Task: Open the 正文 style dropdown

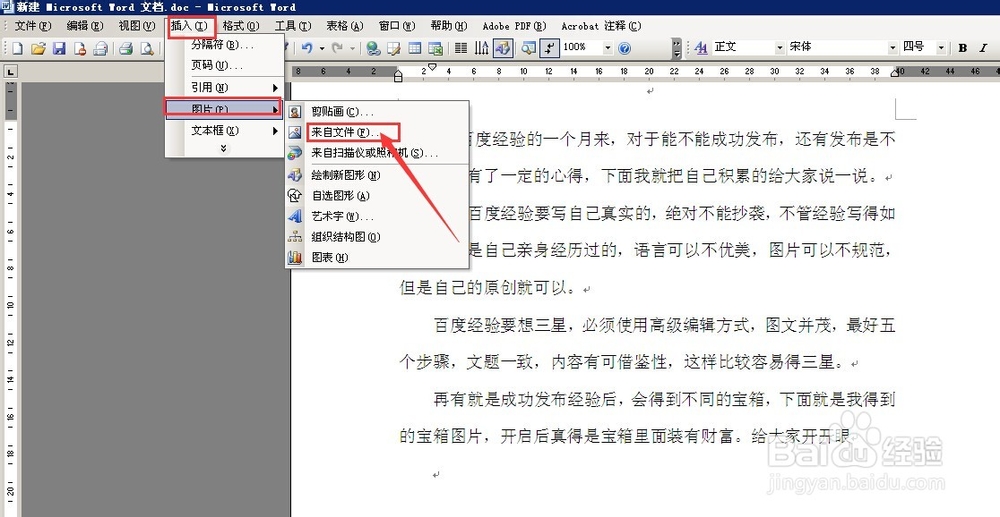Action: coord(779,48)
